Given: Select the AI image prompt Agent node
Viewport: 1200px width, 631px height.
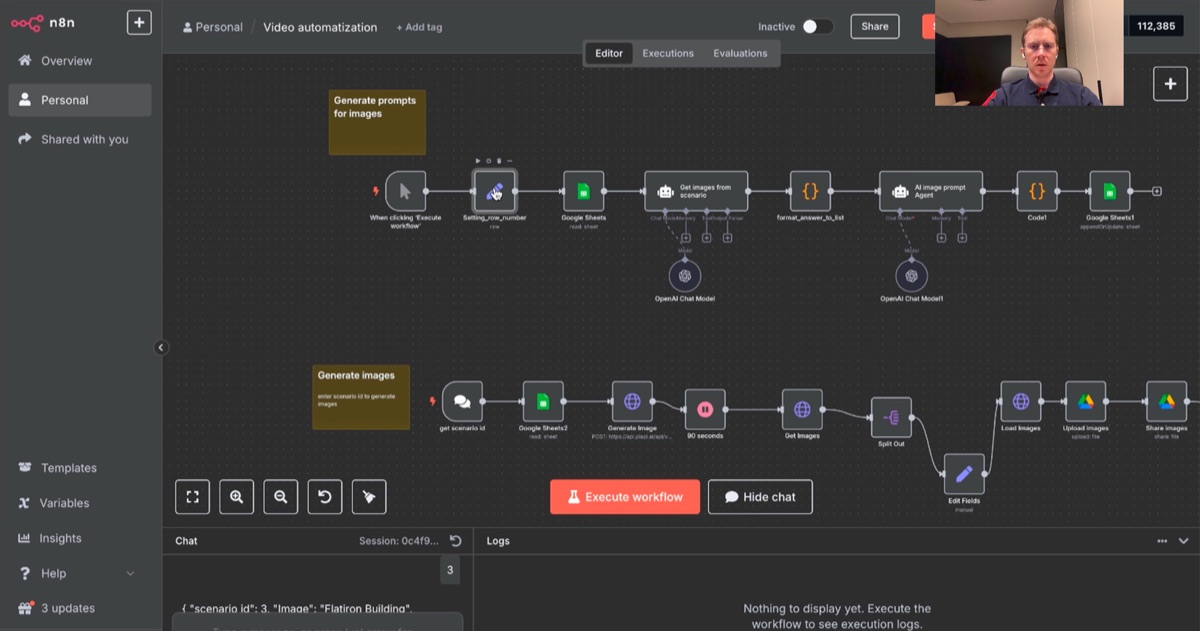Looking at the screenshot, I should coord(931,191).
